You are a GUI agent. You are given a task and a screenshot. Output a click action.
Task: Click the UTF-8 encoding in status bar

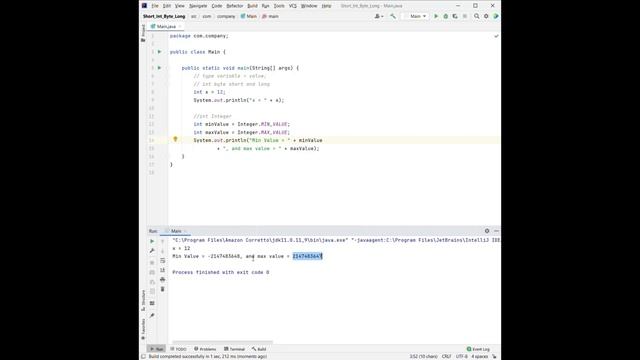point(462,357)
